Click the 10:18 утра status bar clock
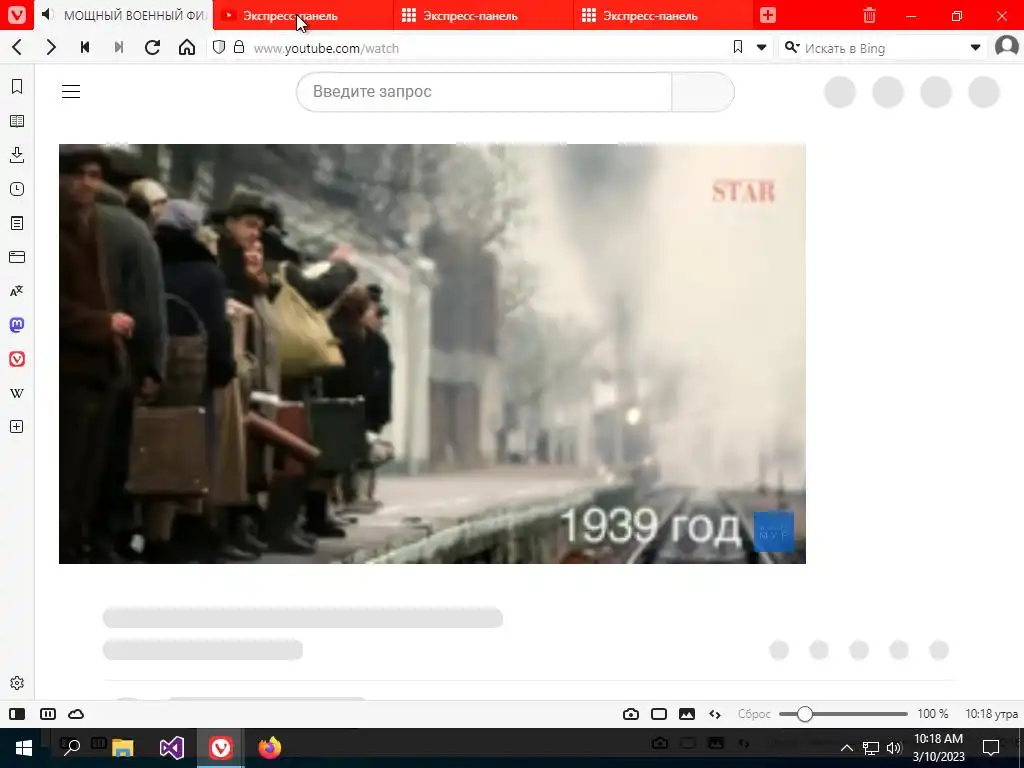Viewport: 1024px width, 768px height. click(x=991, y=714)
